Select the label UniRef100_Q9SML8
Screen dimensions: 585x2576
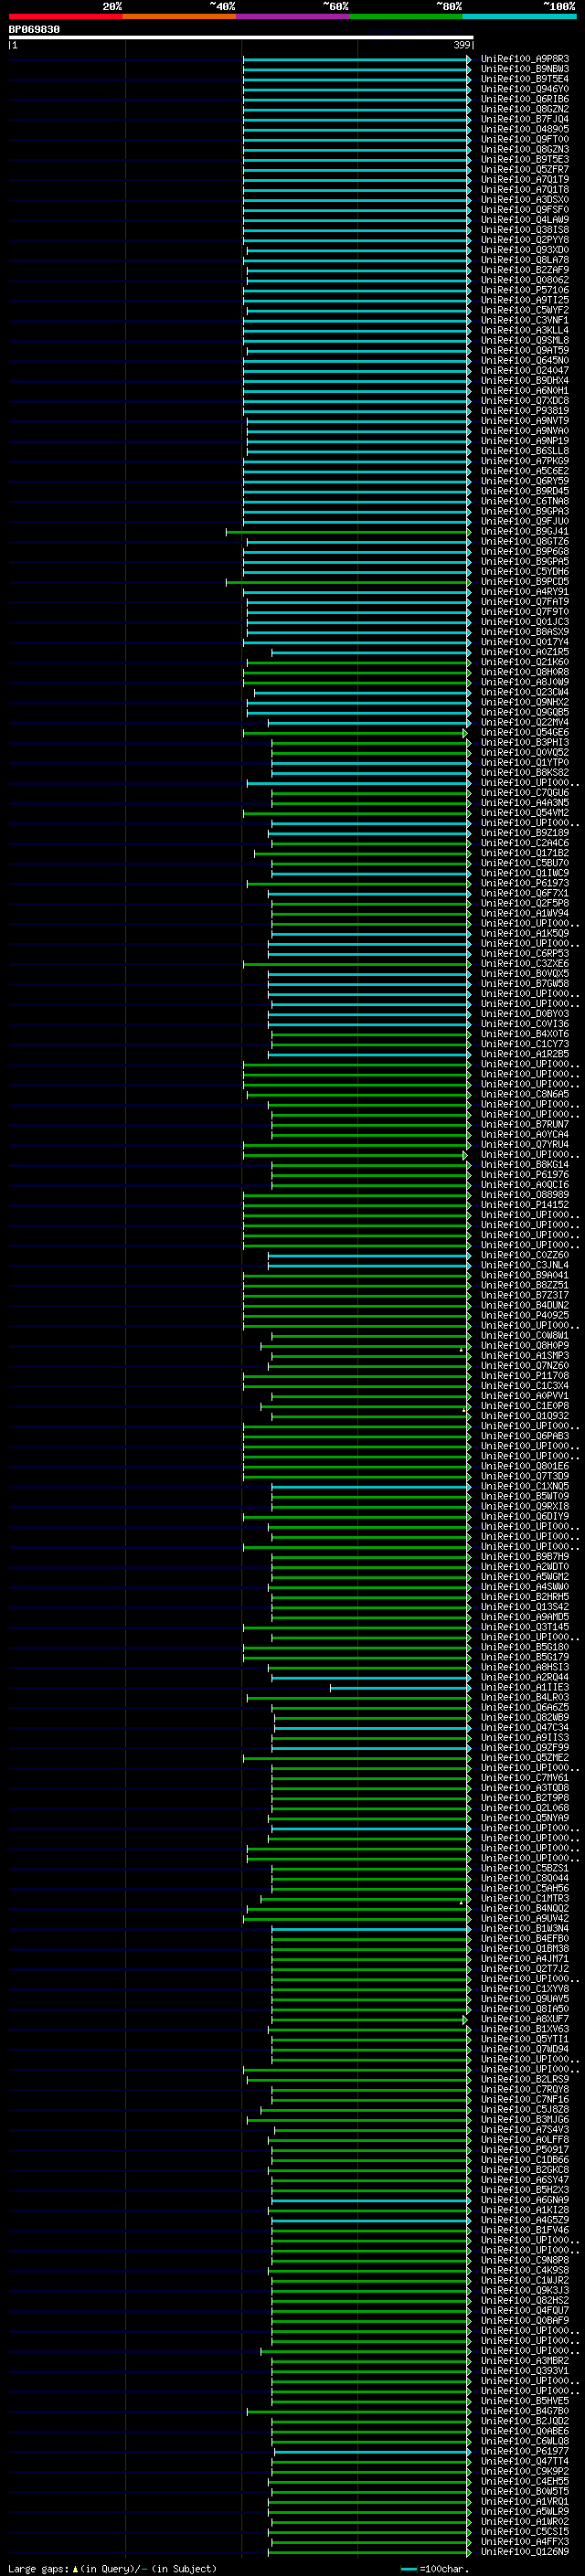coord(525,340)
